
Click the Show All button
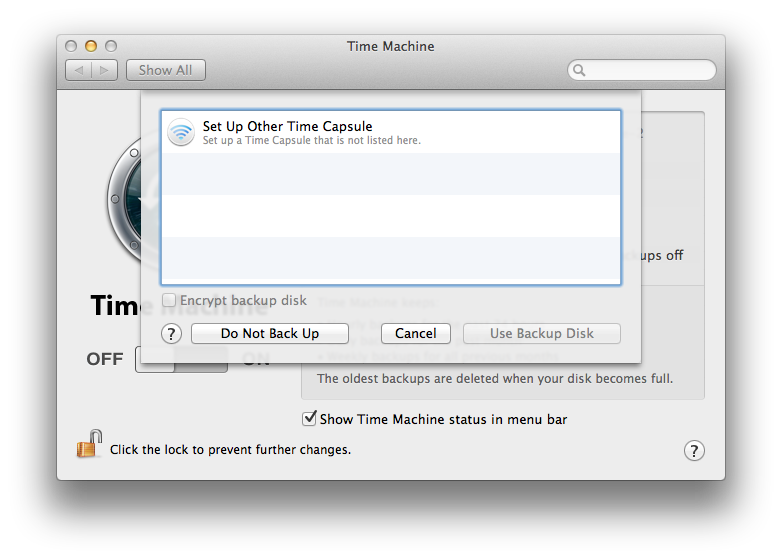pos(166,70)
